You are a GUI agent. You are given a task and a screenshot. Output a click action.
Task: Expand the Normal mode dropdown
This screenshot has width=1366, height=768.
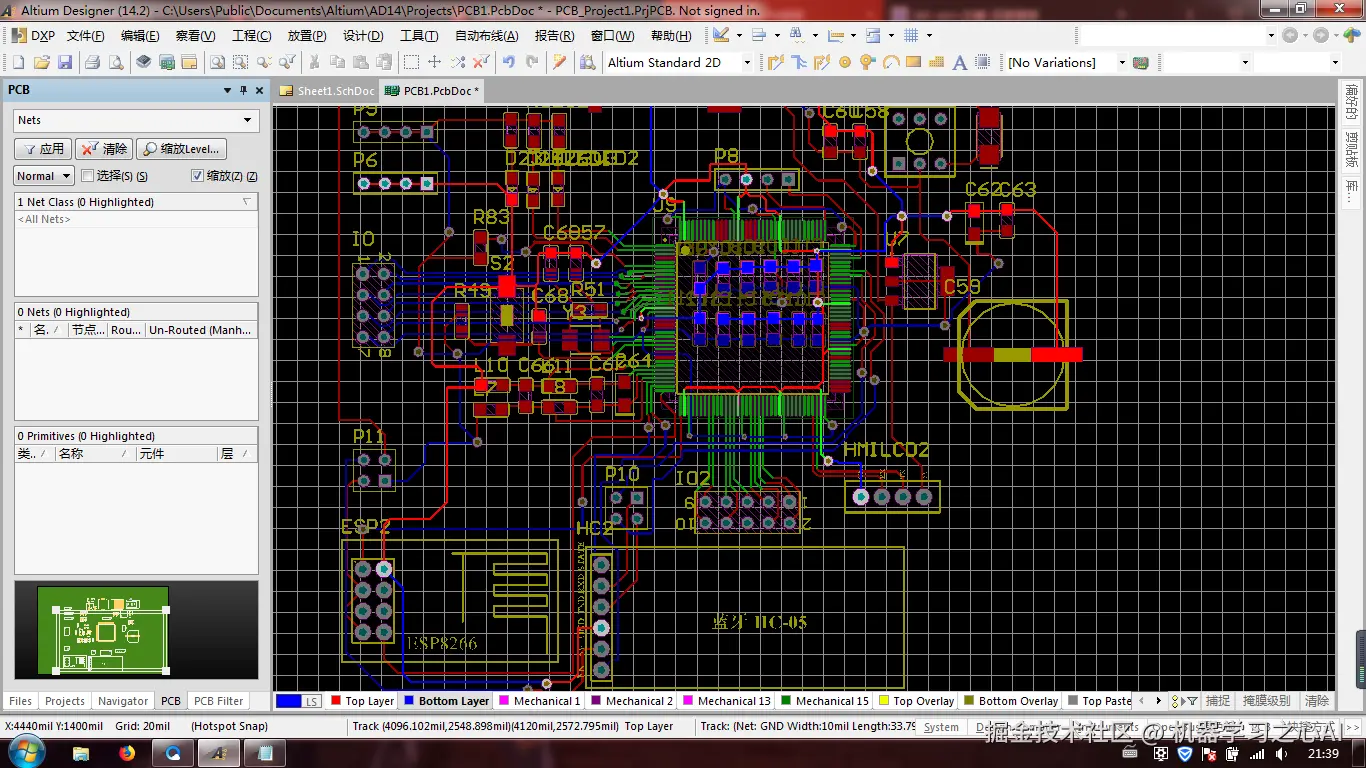click(44, 176)
